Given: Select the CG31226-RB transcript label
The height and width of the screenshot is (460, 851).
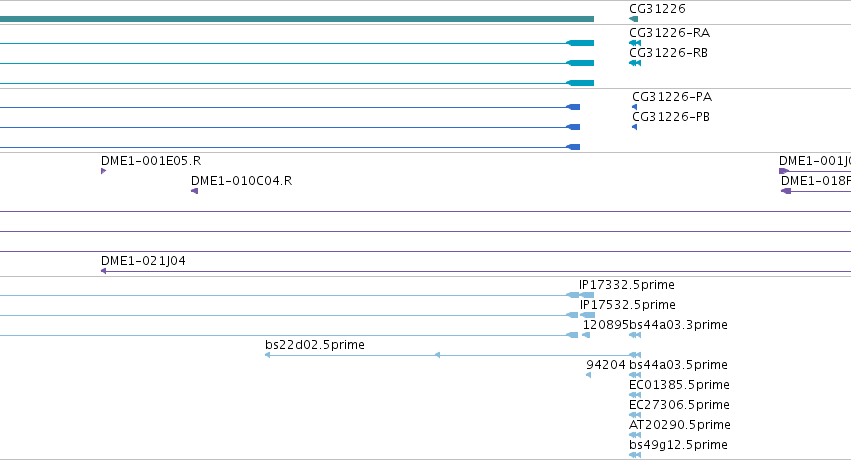Looking at the screenshot, I should pos(668,53).
